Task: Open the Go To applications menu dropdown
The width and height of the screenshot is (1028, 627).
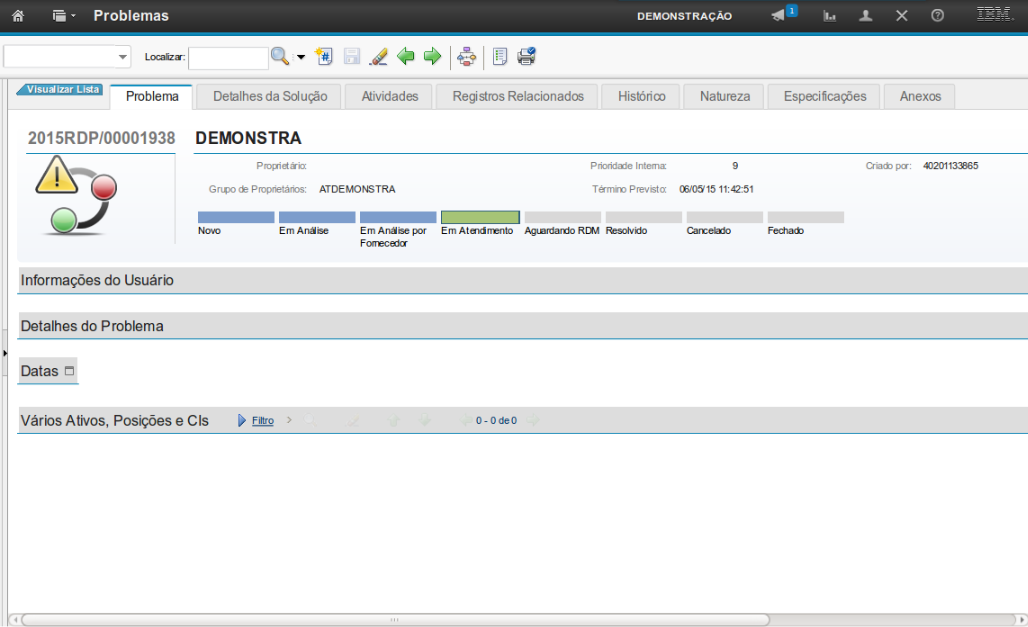Action: [x=63, y=16]
